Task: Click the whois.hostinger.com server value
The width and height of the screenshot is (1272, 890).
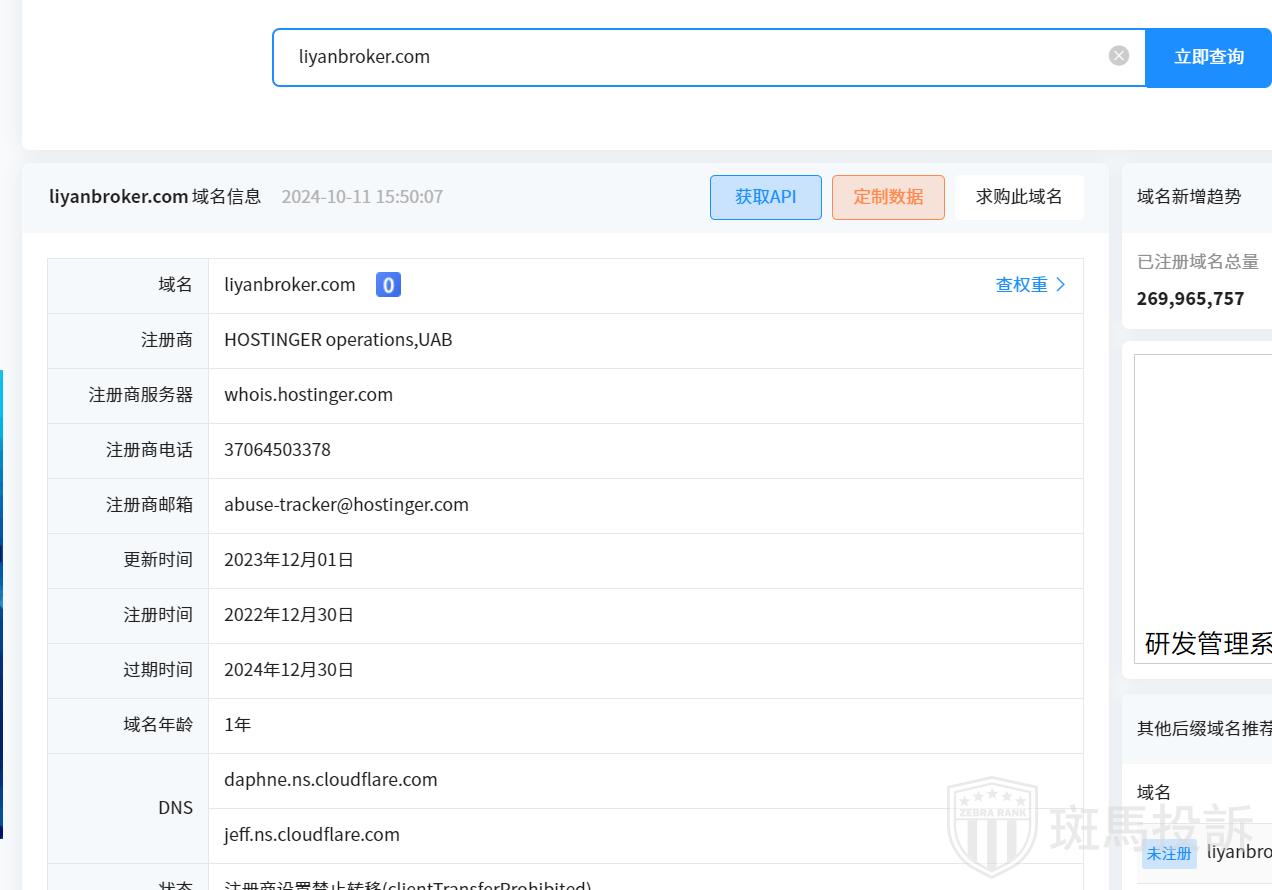Action: click(x=308, y=395)
